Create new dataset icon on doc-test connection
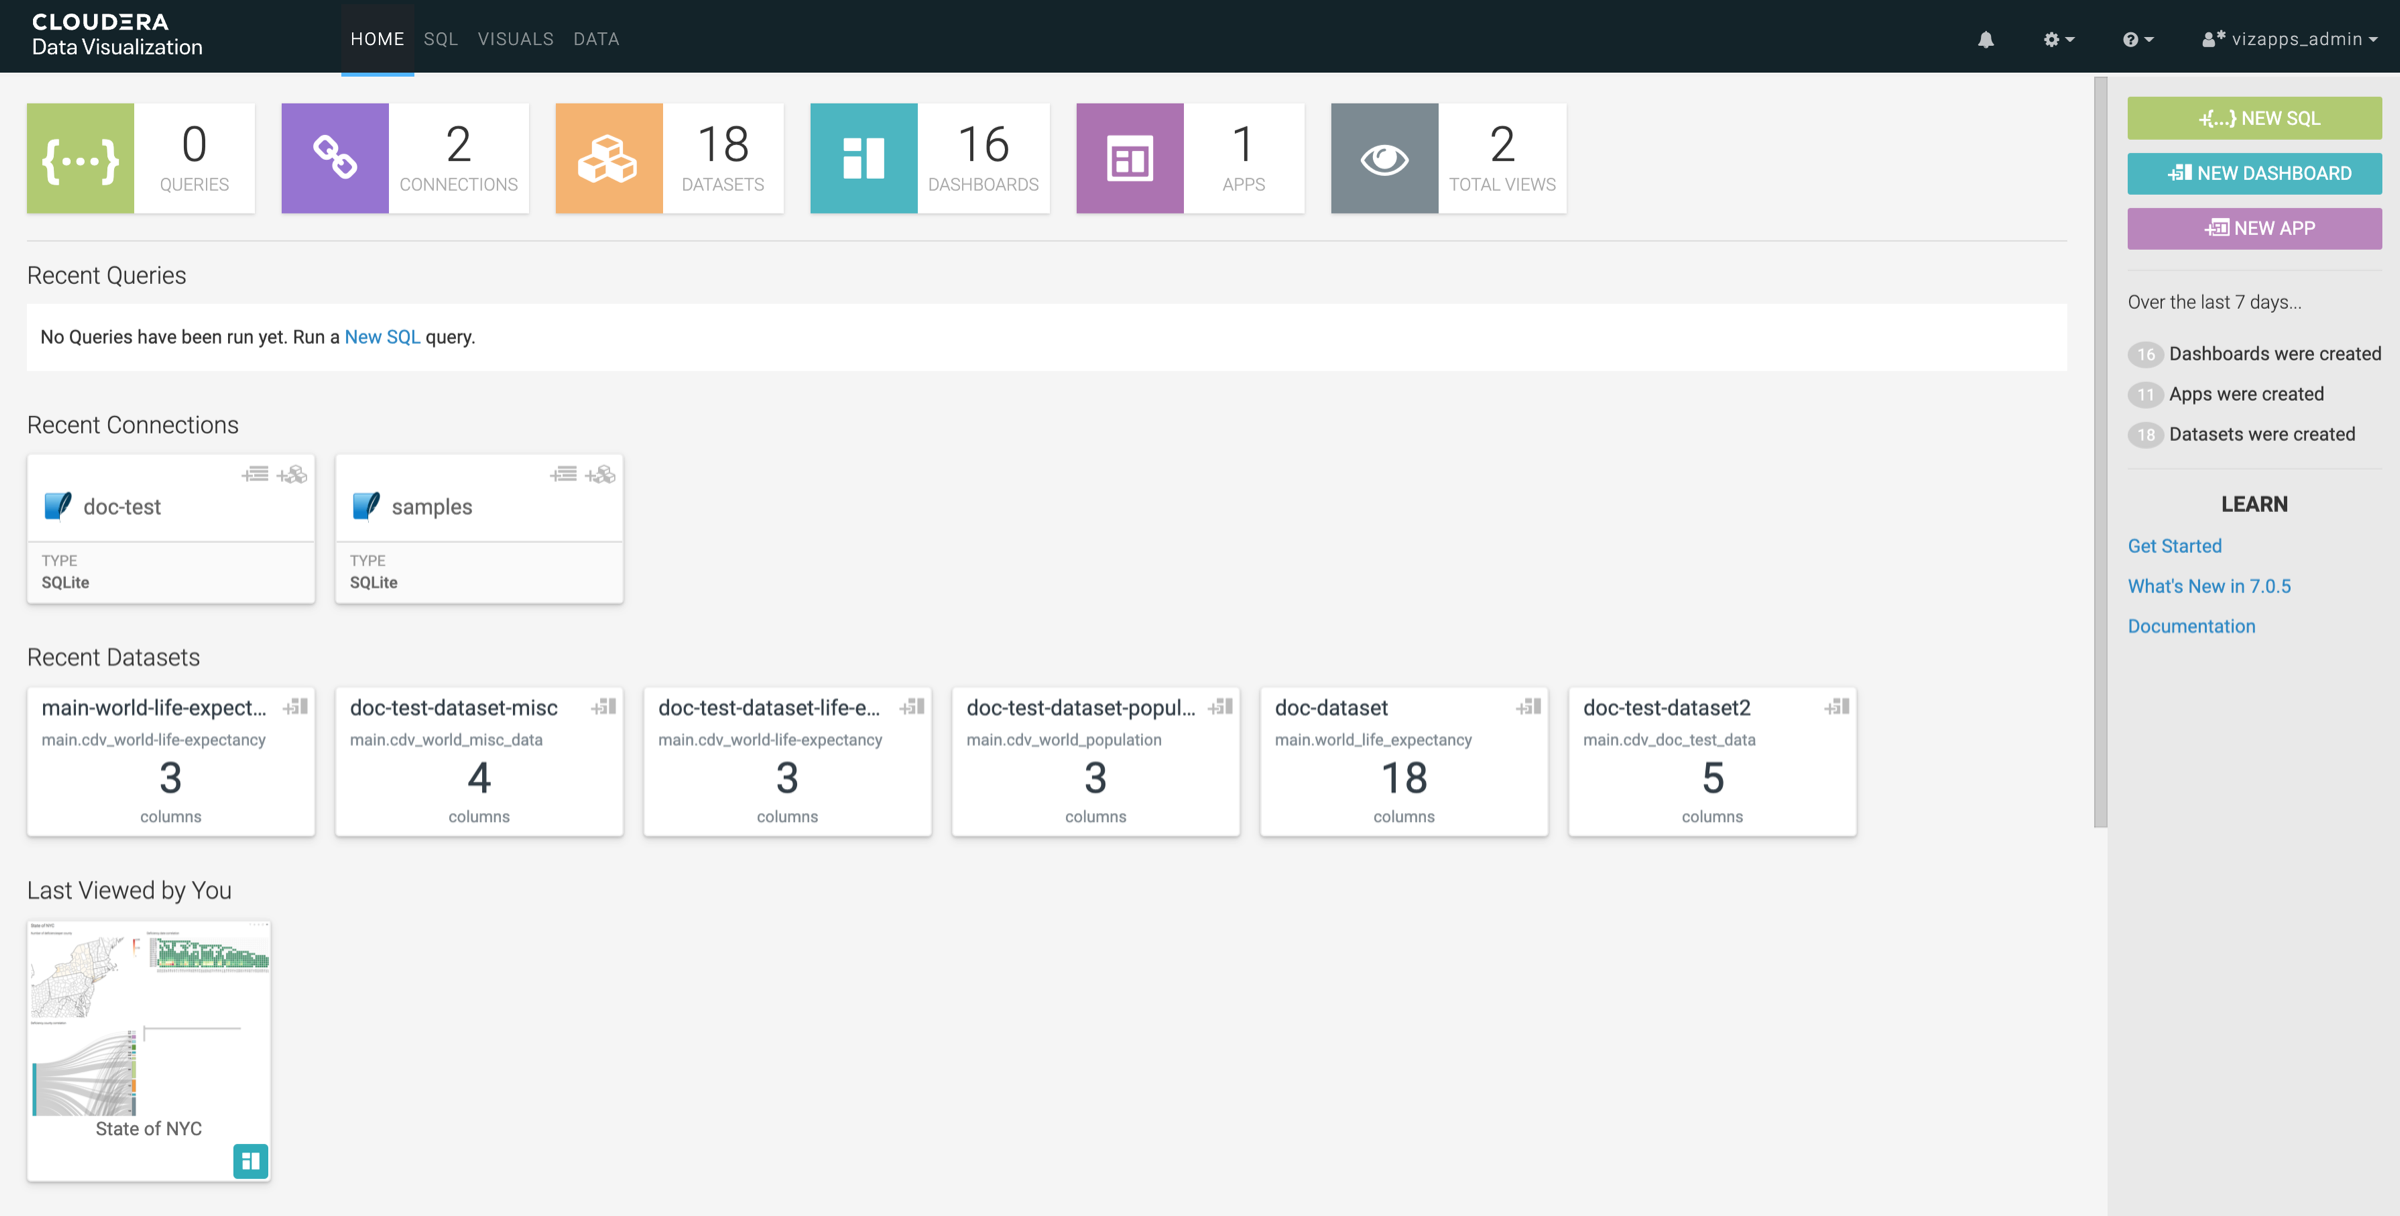2400x1216 pixels. point(292,474)
